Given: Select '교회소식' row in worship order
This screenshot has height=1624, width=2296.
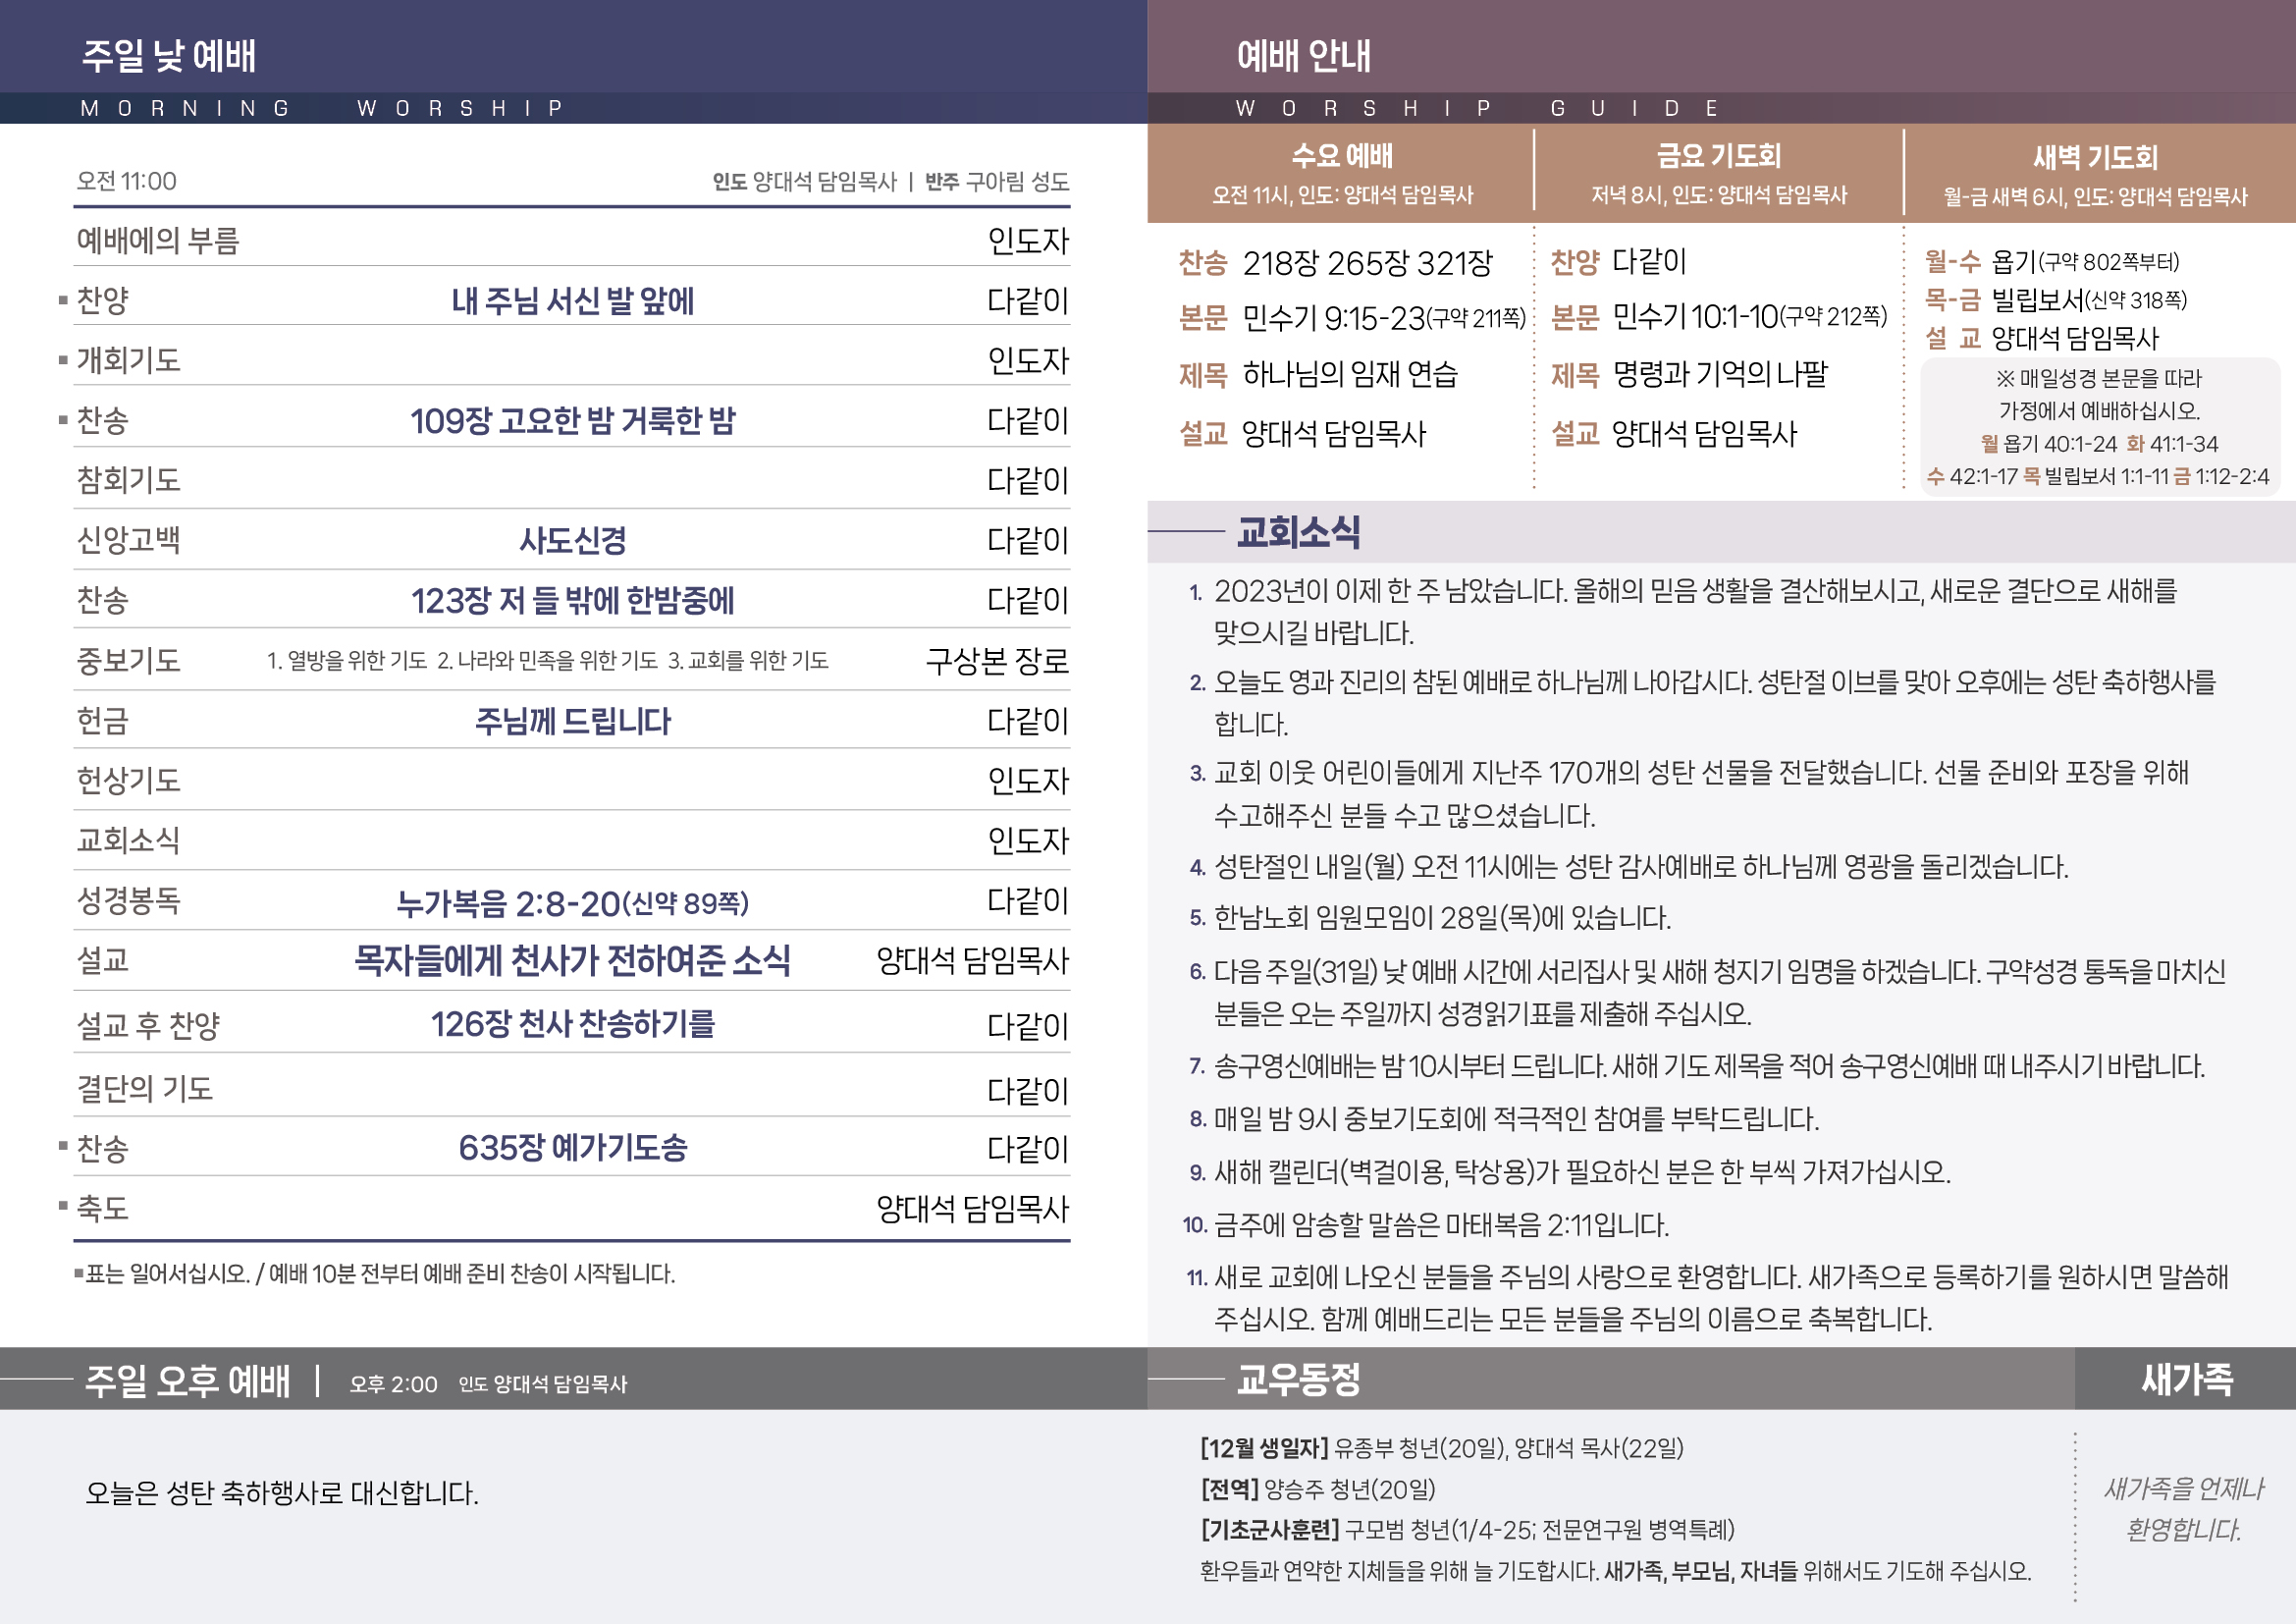Looking at the screenshot, I should (572, 840).
